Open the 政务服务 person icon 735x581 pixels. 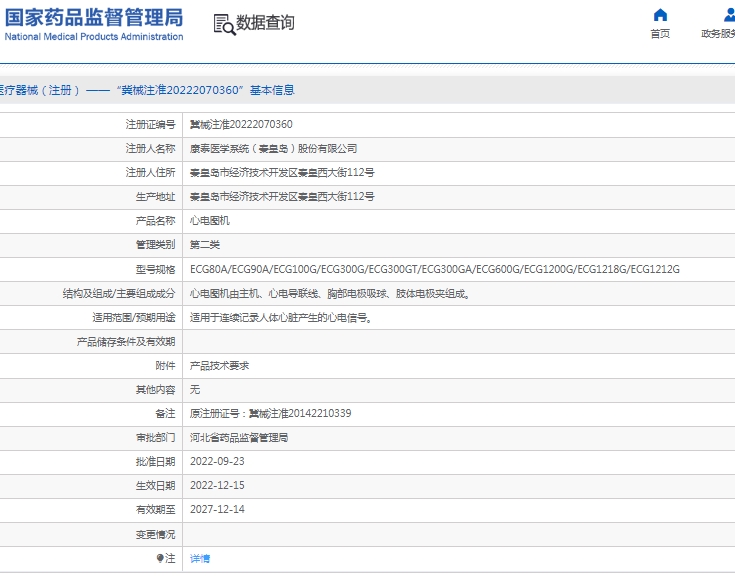[729, 15]
